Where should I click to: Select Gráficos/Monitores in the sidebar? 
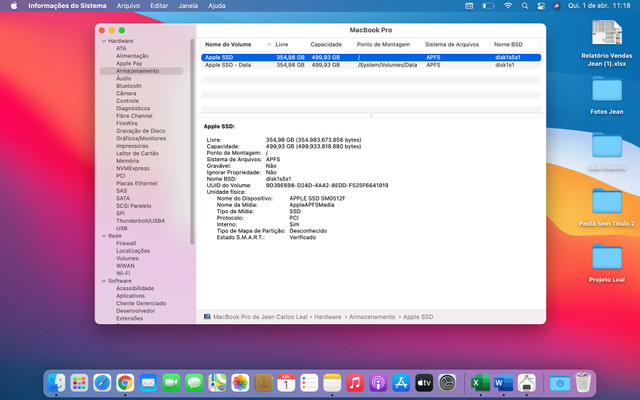coord(141,138)
